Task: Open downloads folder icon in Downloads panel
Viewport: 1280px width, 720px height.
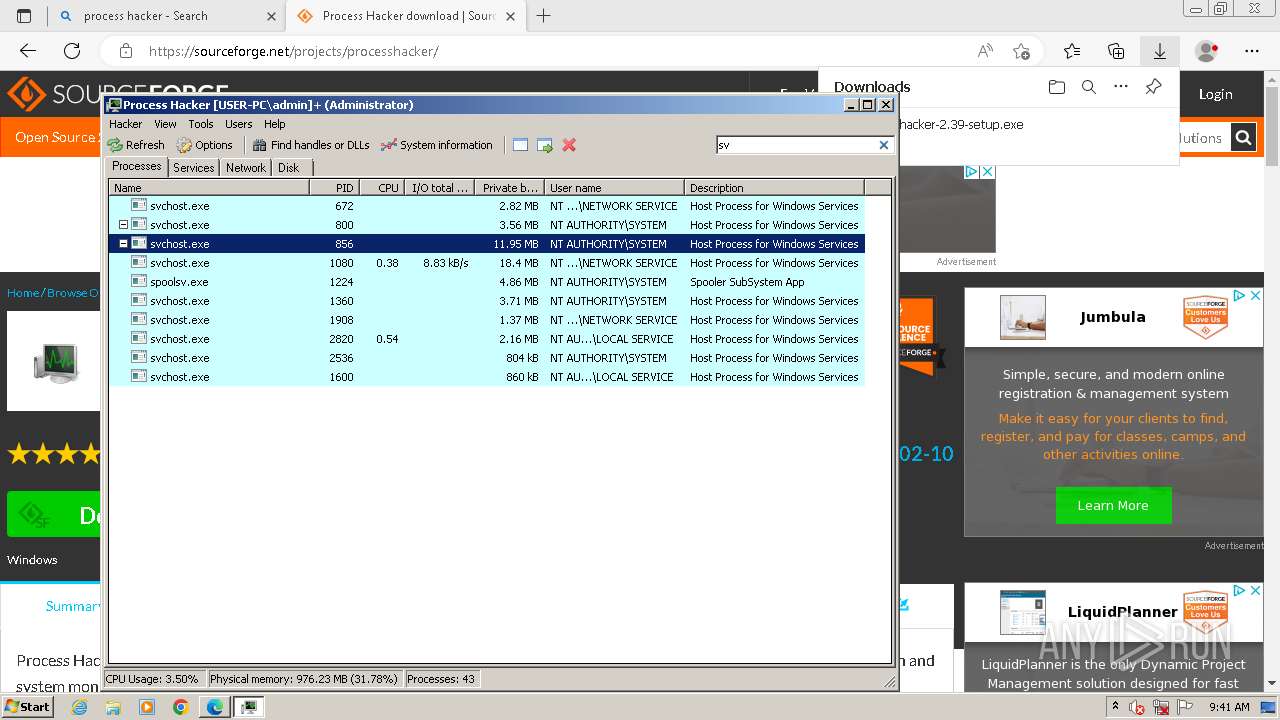Action: [x=1057, y=87]
